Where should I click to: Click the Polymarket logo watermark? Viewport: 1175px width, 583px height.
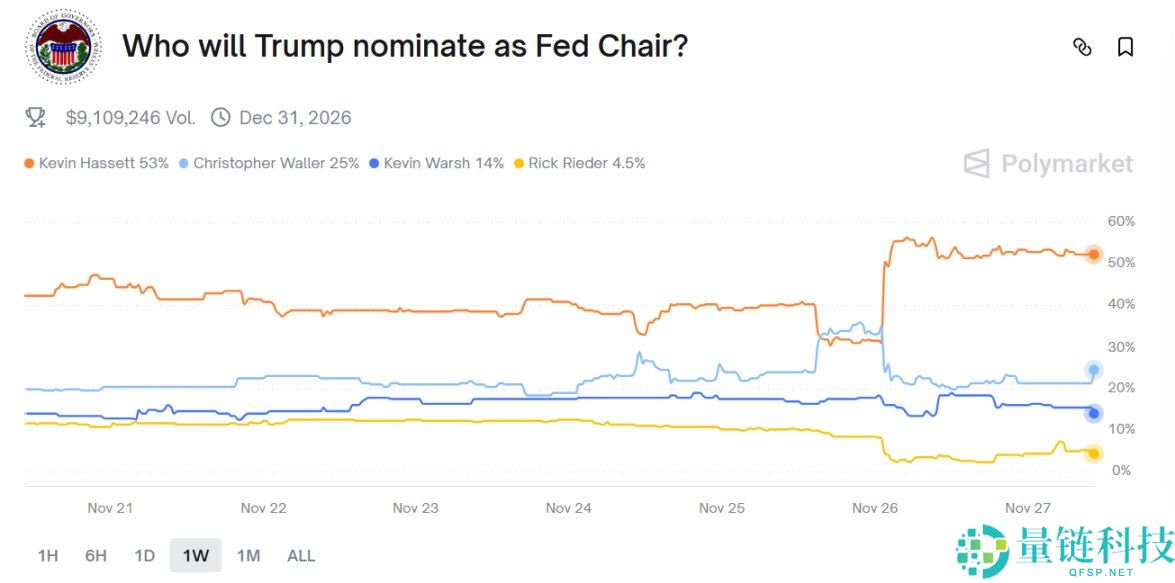(1048, 164)
